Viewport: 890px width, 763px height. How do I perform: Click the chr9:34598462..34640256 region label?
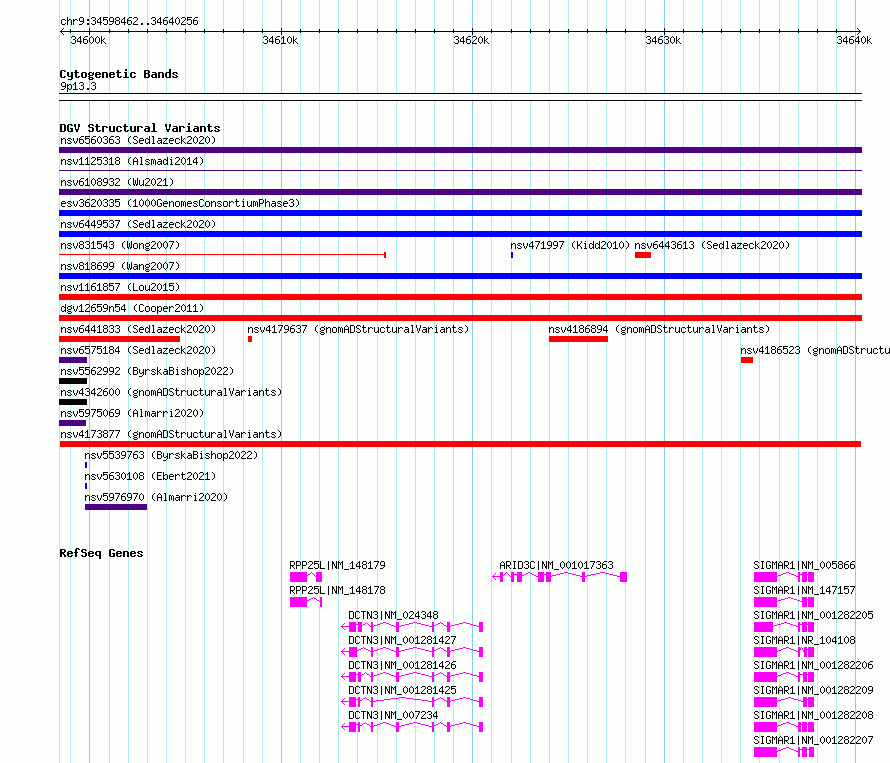click(129, 21)
